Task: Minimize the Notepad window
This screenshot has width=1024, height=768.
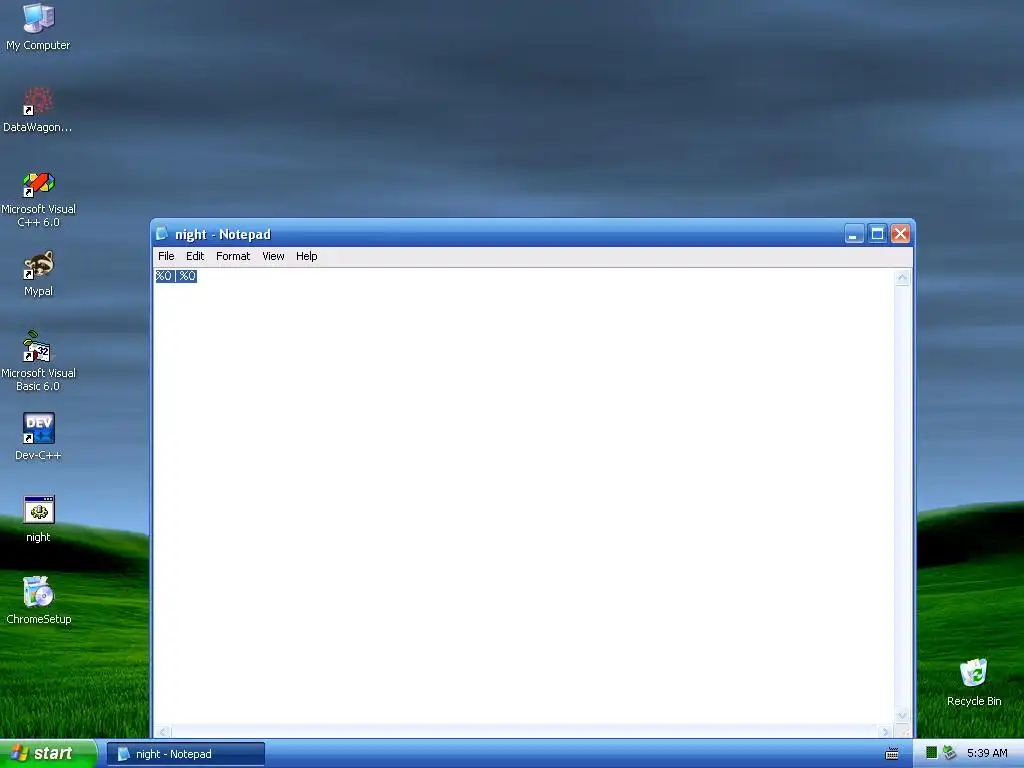Action: pyautogui.click(x=854, y=234)
